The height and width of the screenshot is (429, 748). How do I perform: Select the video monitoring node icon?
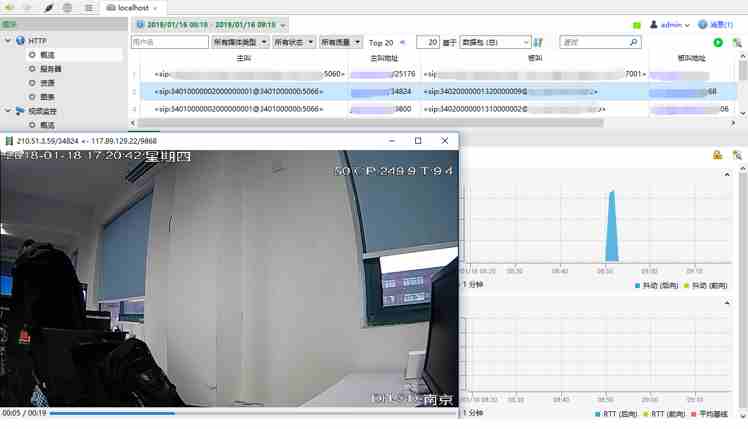pyautogui.click(x=20, y=111)
